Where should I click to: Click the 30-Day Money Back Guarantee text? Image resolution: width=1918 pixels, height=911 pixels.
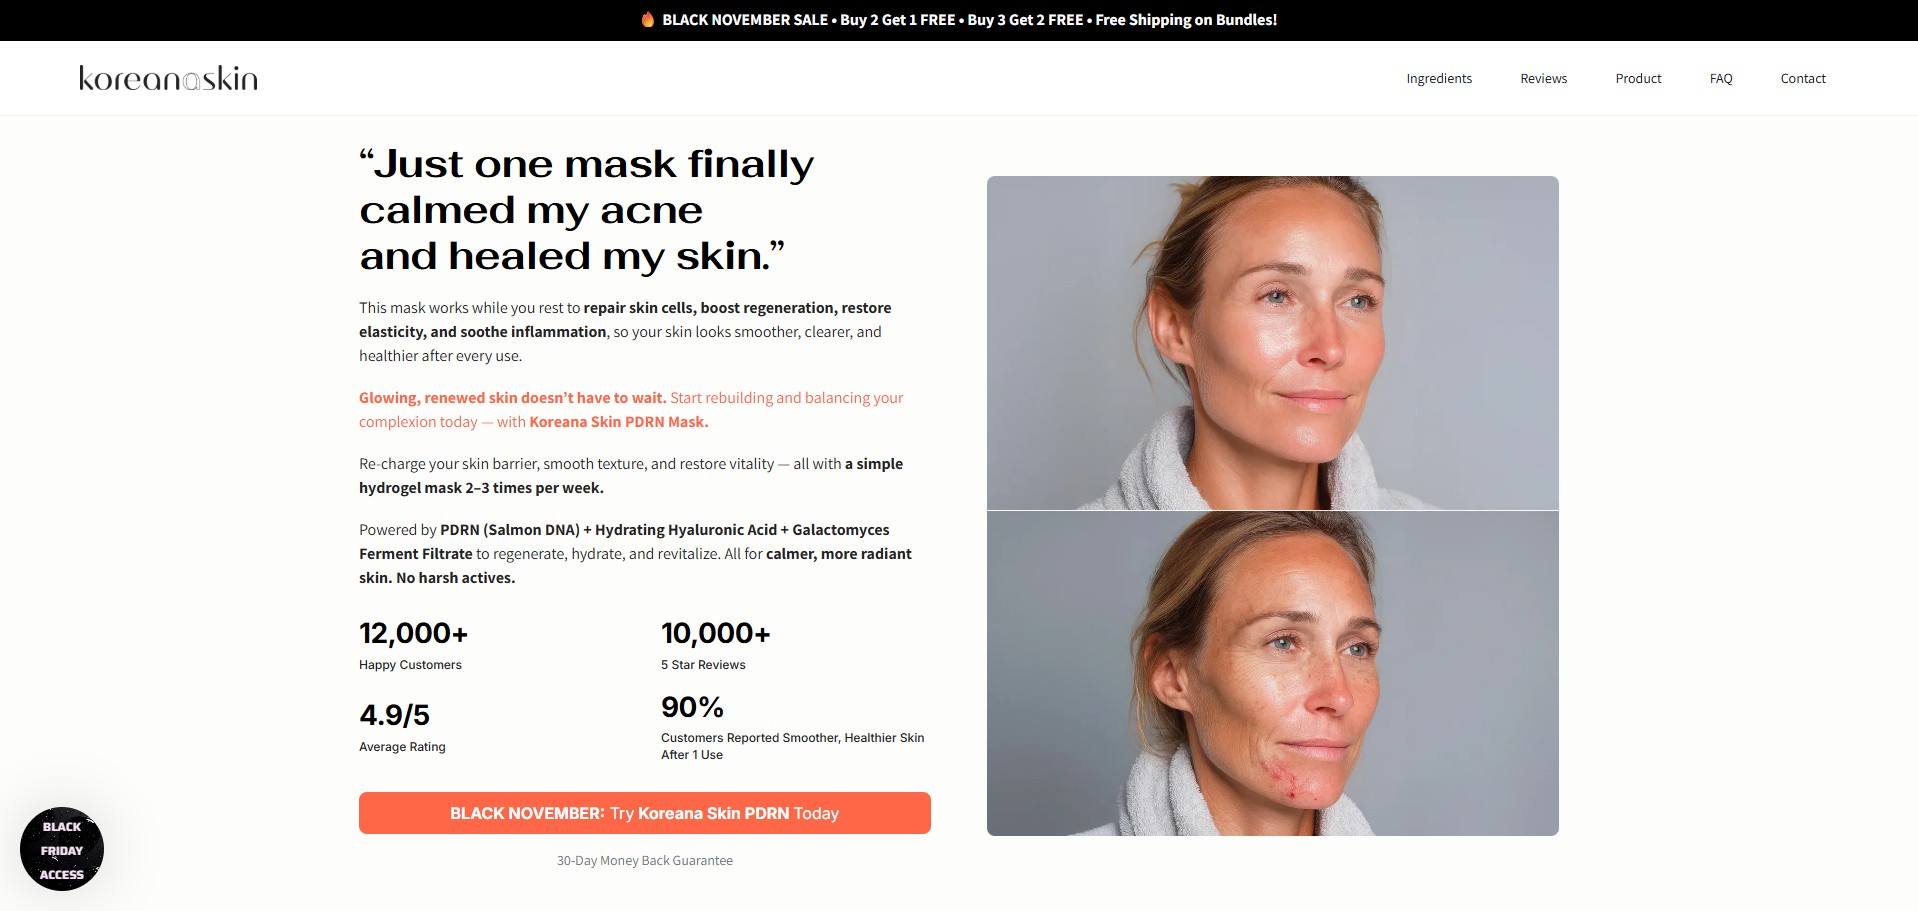click(x=645, y=860)
